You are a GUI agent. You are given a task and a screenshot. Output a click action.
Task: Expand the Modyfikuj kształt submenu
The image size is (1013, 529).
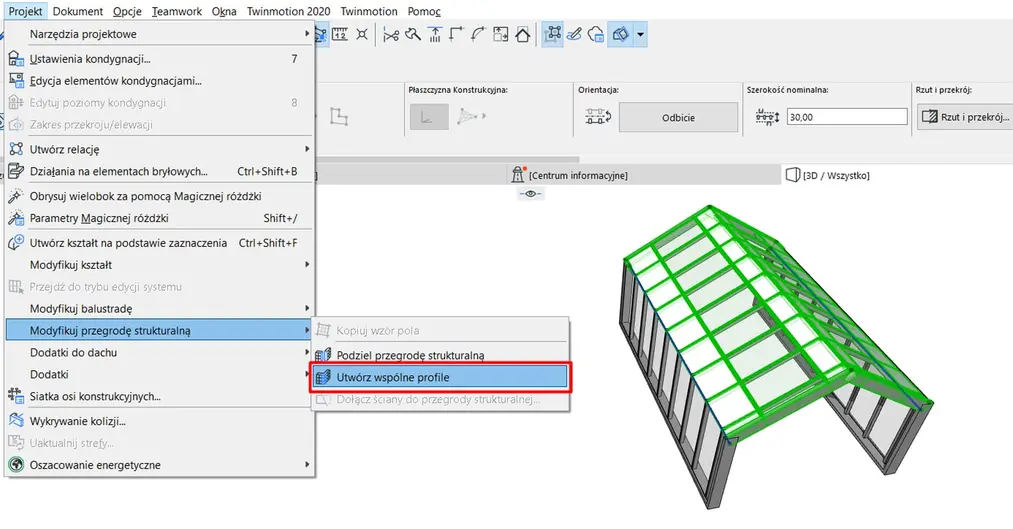(160, 265)
